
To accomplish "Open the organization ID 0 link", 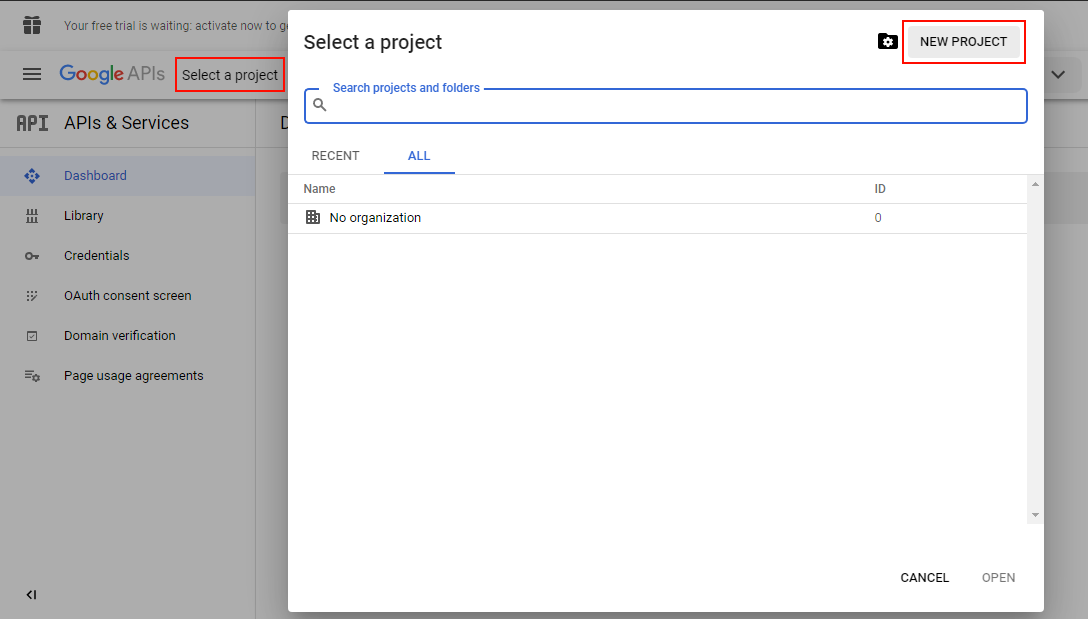I will click(x=878, y=218).
